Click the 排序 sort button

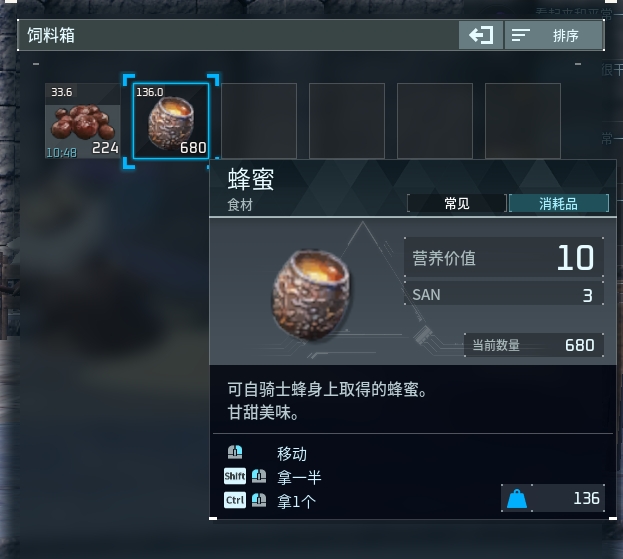coord(553,35)
